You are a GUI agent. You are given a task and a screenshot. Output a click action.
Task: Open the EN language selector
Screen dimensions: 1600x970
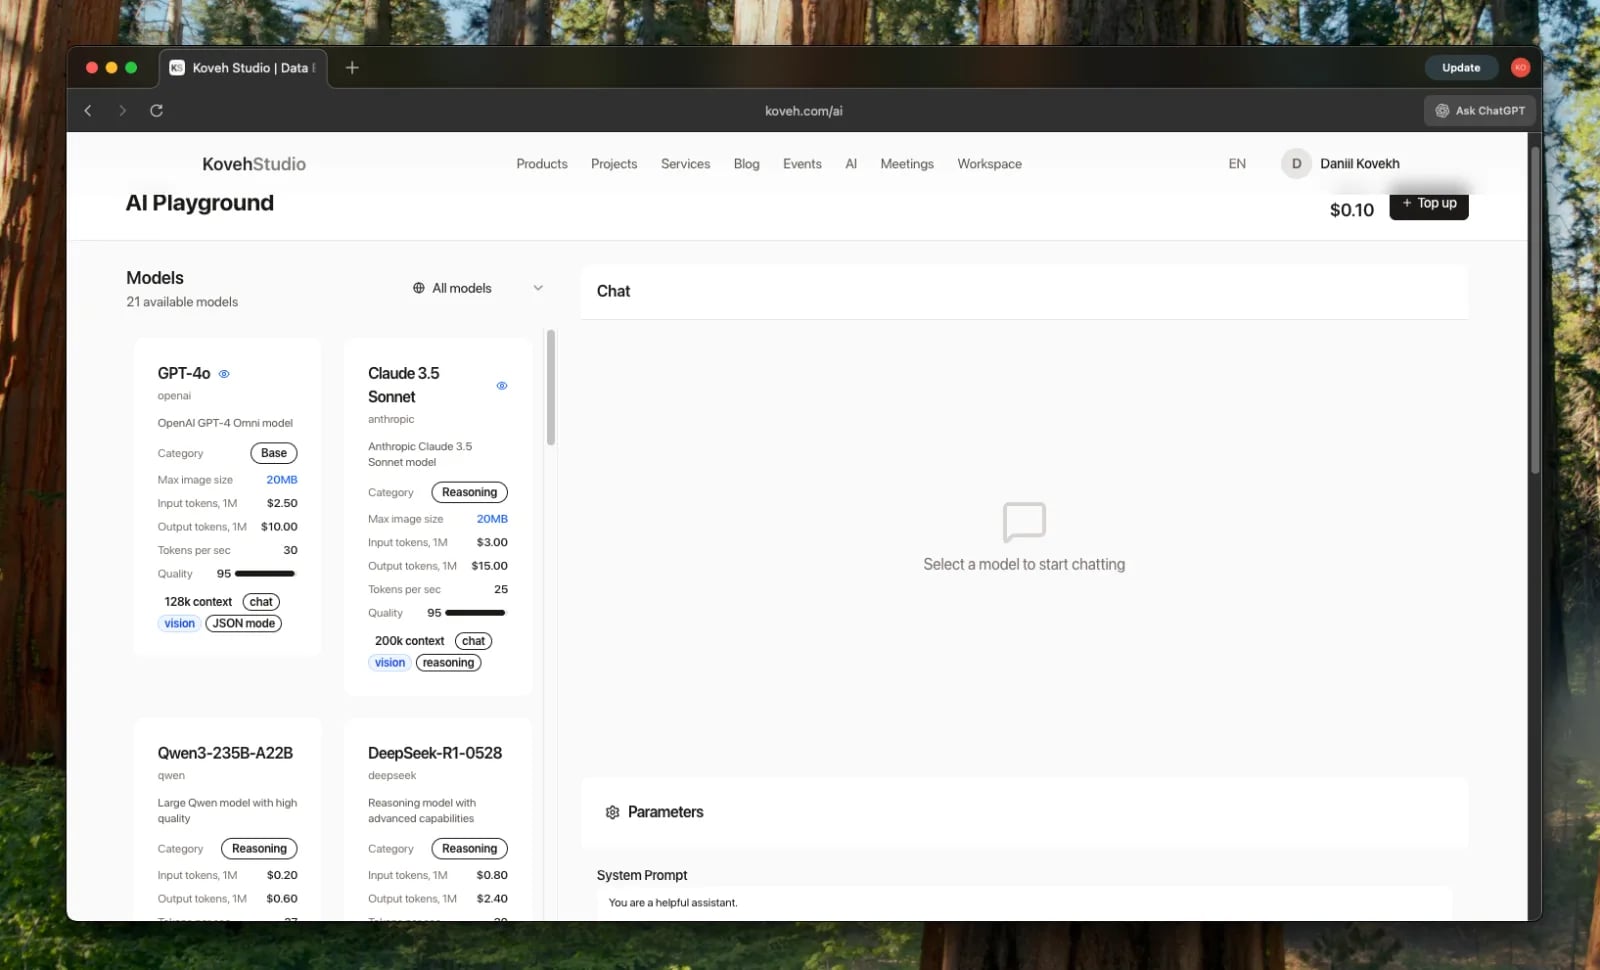1237,163
